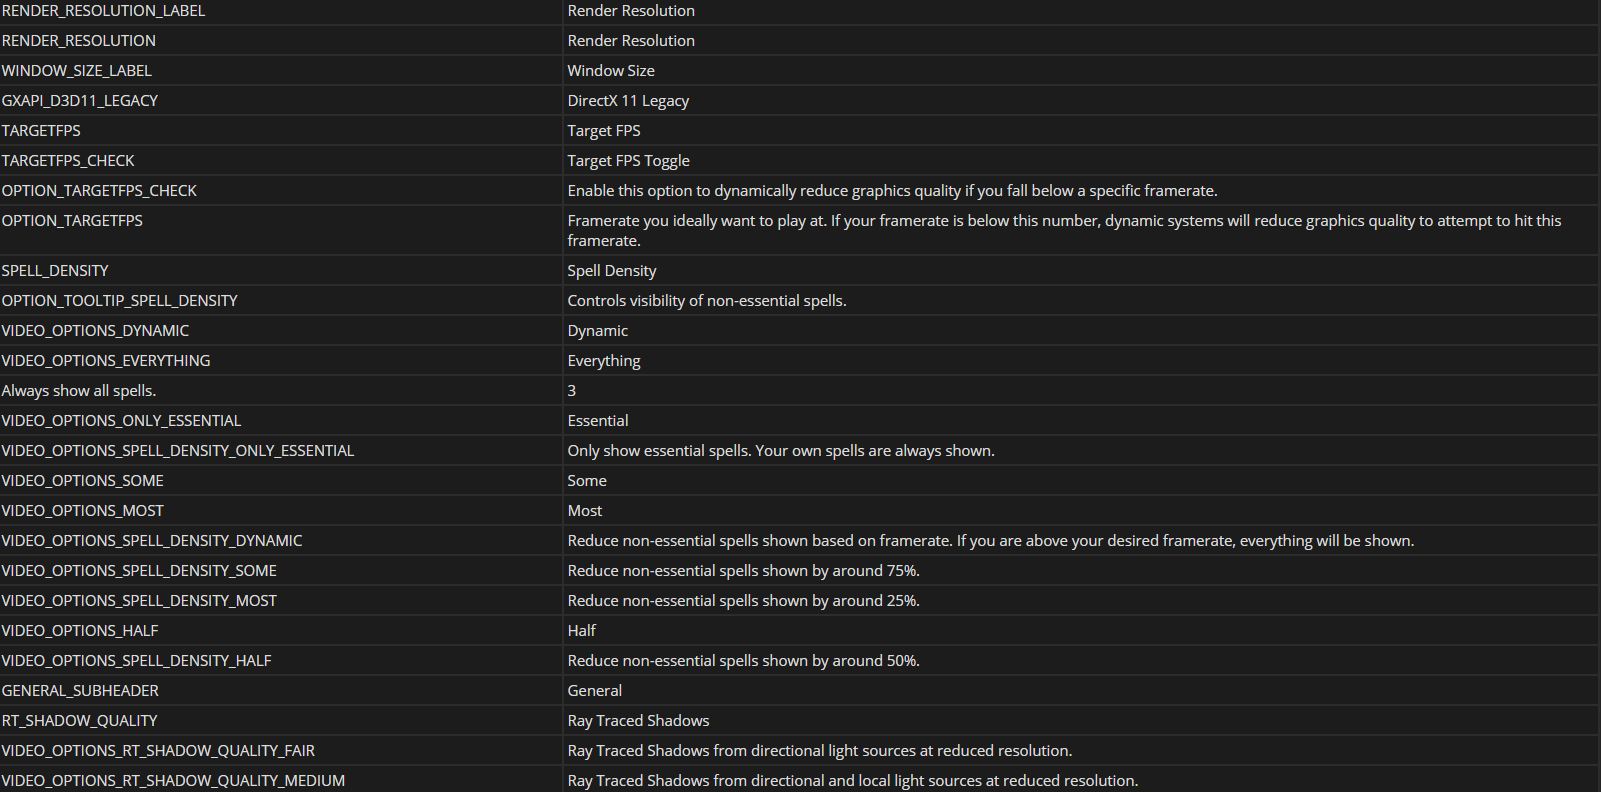Click the TARGETFPS_CHECK key cell
The height and width of the screenshot is (792, 1601).
click(68, 161)
